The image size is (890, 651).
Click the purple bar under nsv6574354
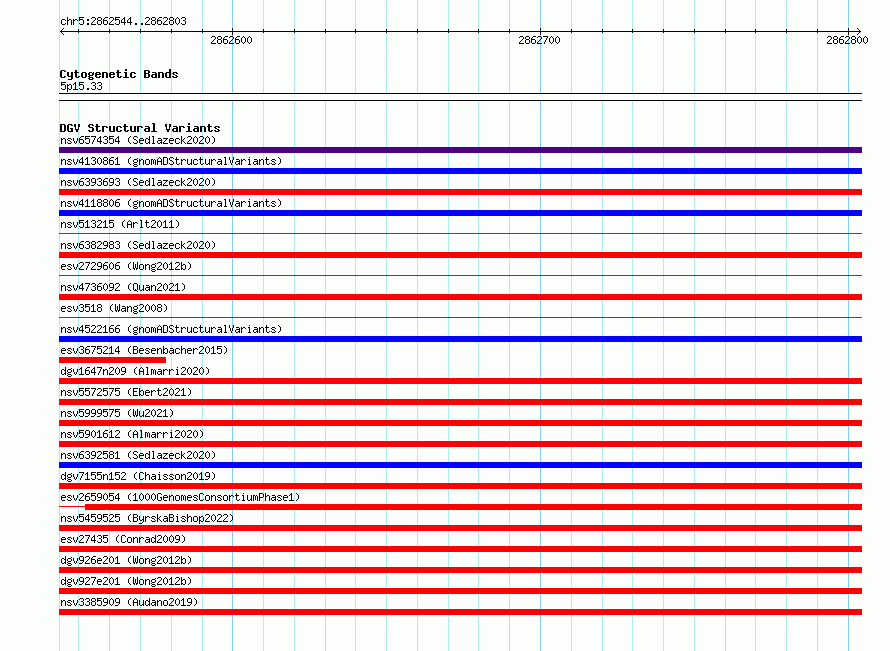click(460, 150)
